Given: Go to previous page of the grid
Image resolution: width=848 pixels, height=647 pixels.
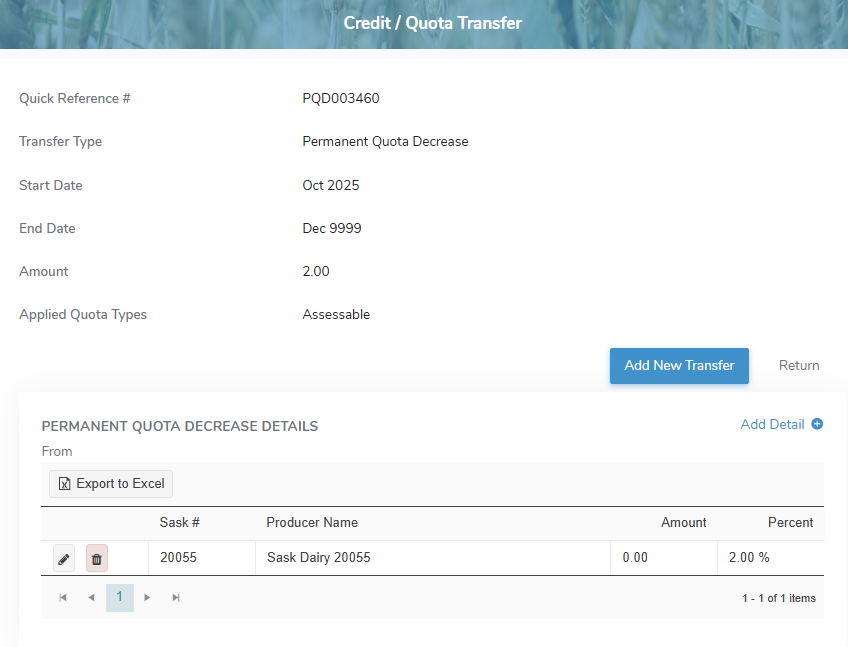Looking at the screenshot, I should tap(91, 598).
